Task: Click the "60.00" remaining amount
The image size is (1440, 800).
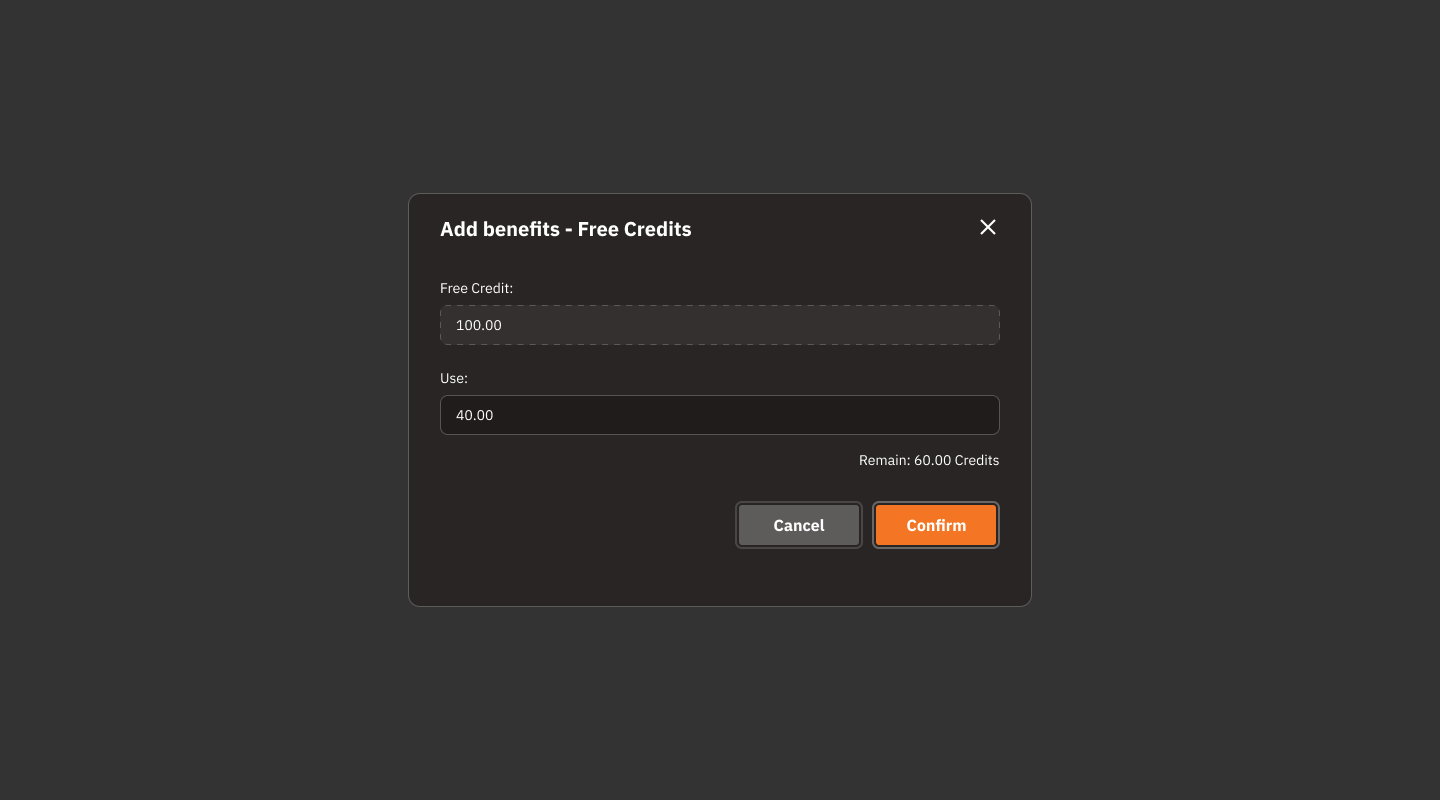Action: tap(932, 460)
